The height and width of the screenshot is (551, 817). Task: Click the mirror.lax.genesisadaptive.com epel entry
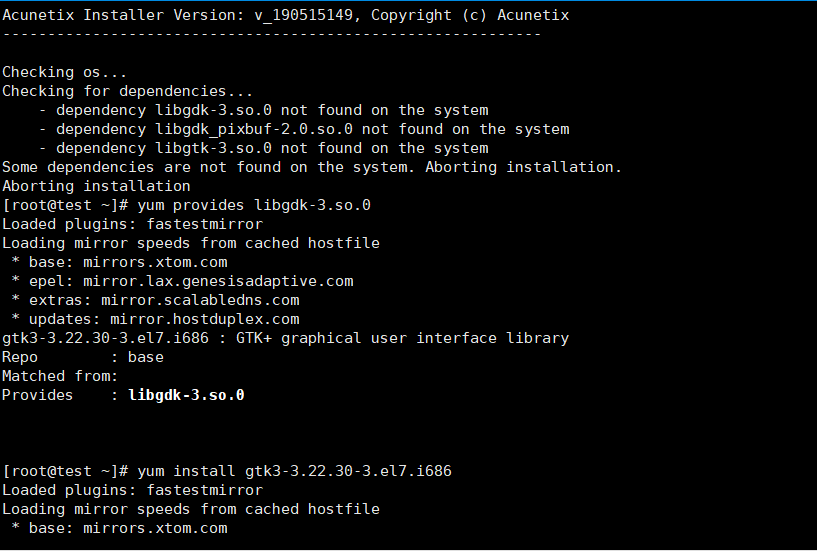(x=182, y=281)
